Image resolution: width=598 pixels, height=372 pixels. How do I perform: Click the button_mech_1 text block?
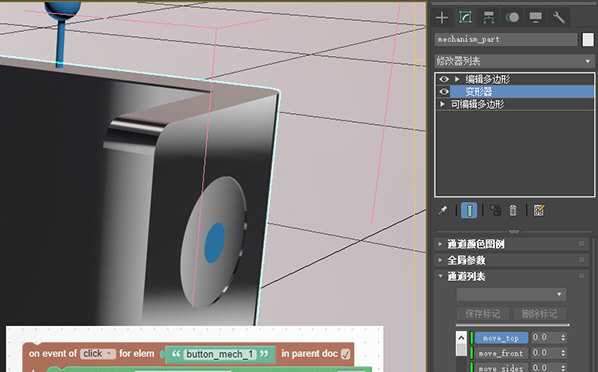click(x=220, y=354)
